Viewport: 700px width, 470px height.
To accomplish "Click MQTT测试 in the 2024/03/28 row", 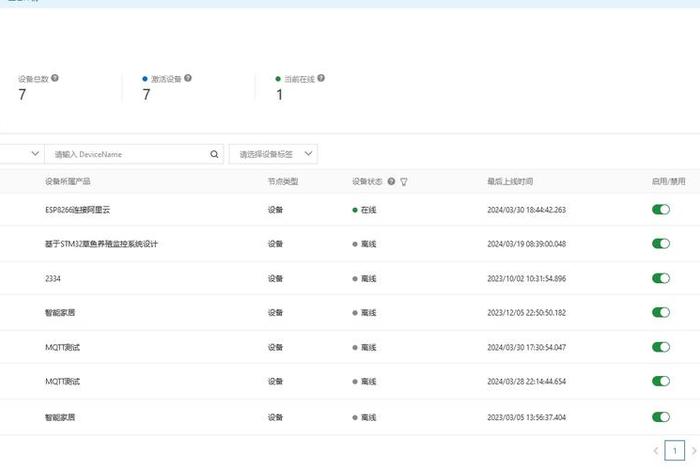I will (x=62, y=382).
